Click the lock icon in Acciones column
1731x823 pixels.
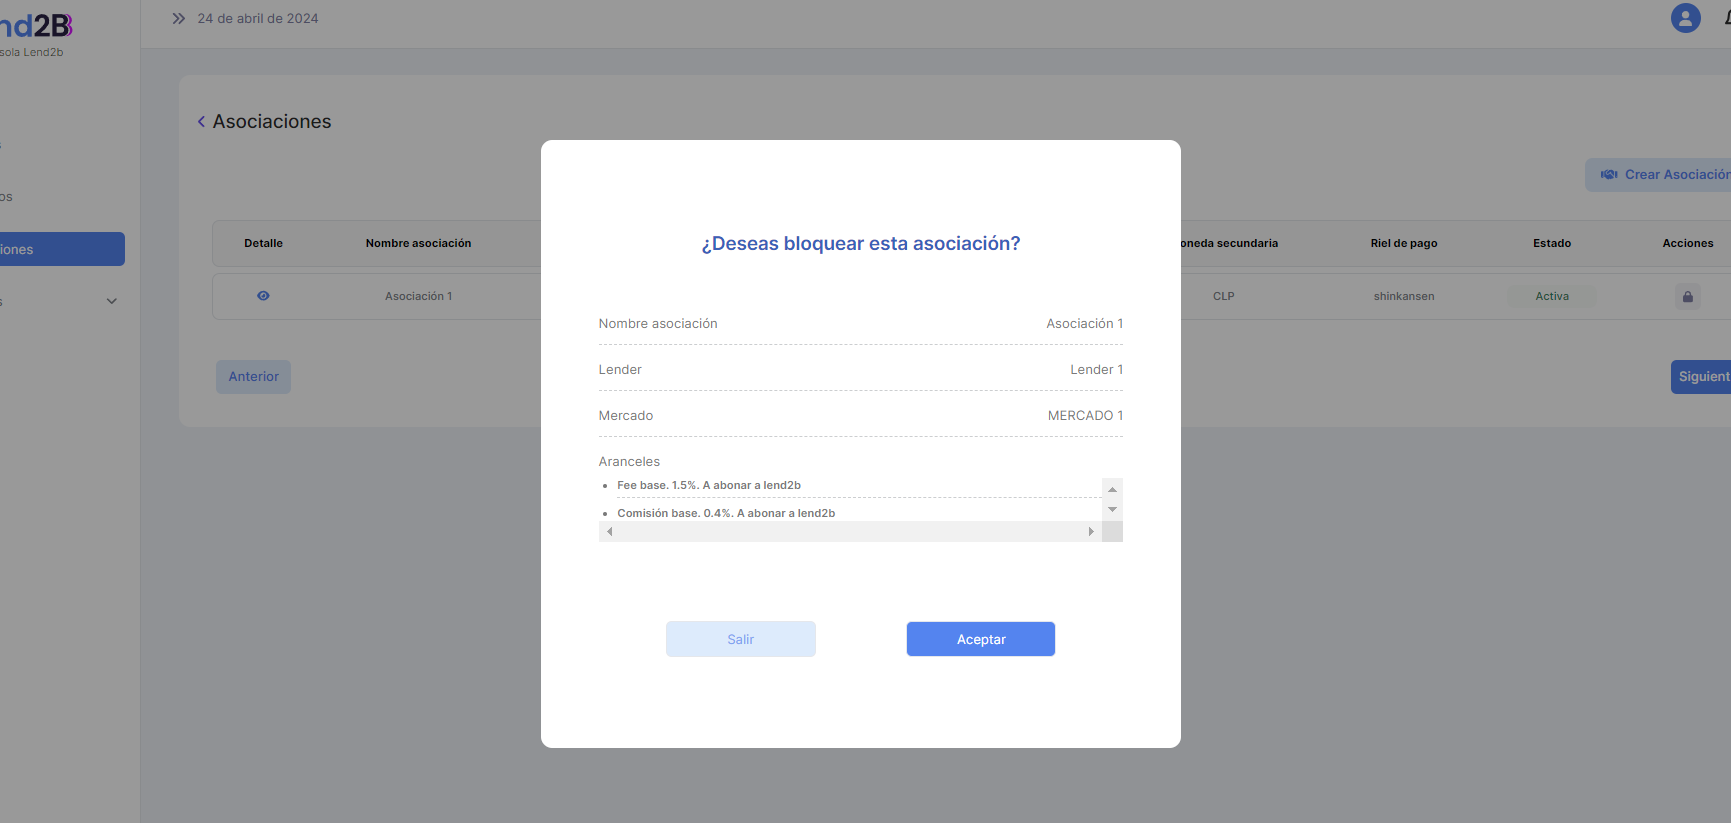(x=1687, y=297)
